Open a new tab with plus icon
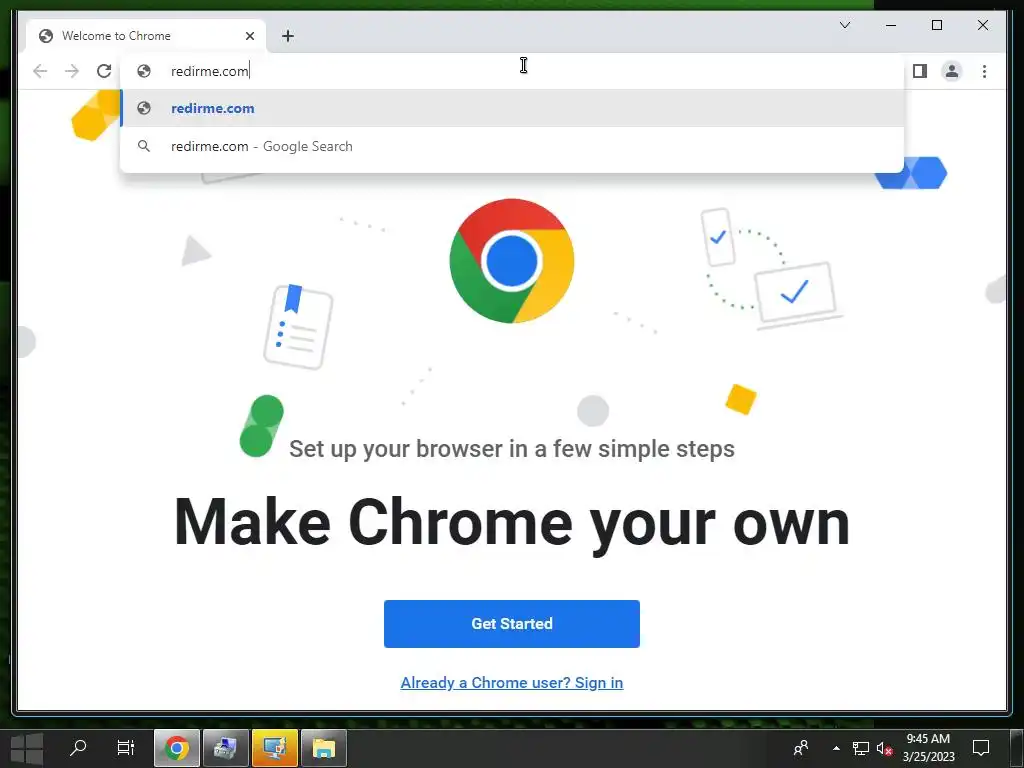The height and width of the screenshot is (768, 1024). point(287,36)
